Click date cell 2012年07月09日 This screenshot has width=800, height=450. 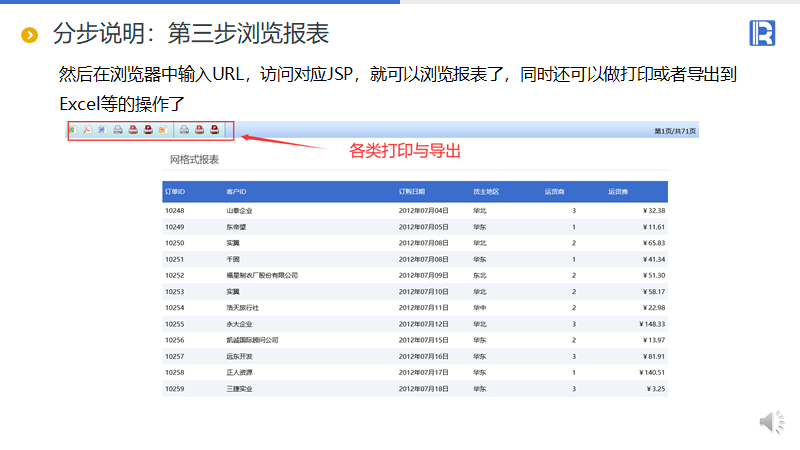click(423, 276)
